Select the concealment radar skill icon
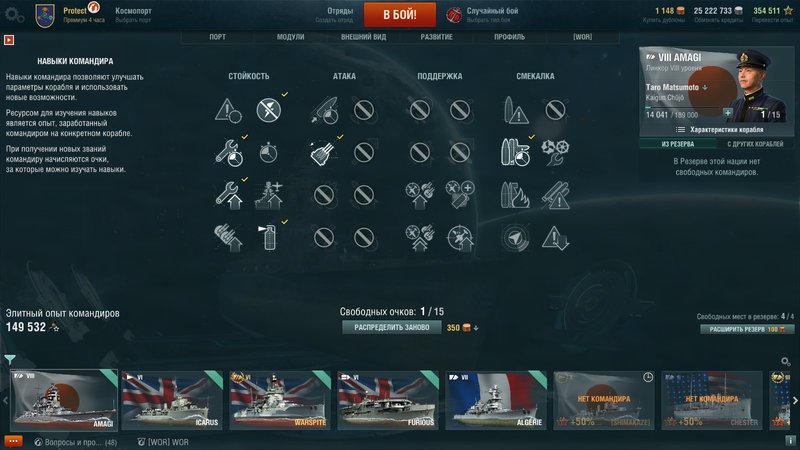The image size is (800, 450). (515, 238)
